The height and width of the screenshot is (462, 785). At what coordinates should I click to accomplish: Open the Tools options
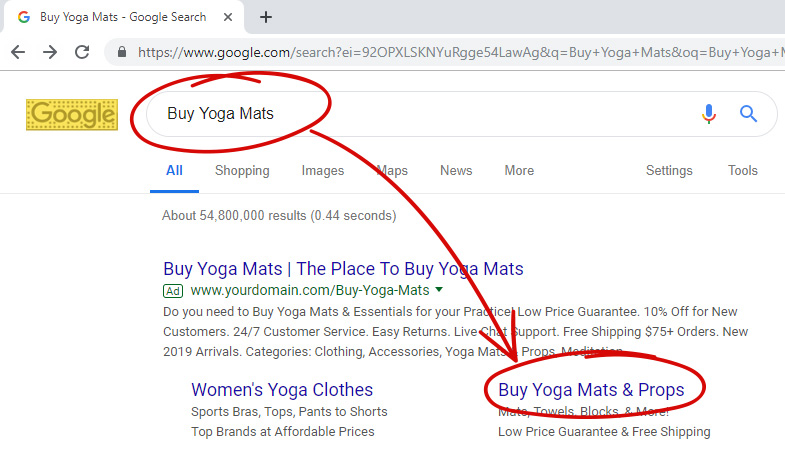[743, 171]
